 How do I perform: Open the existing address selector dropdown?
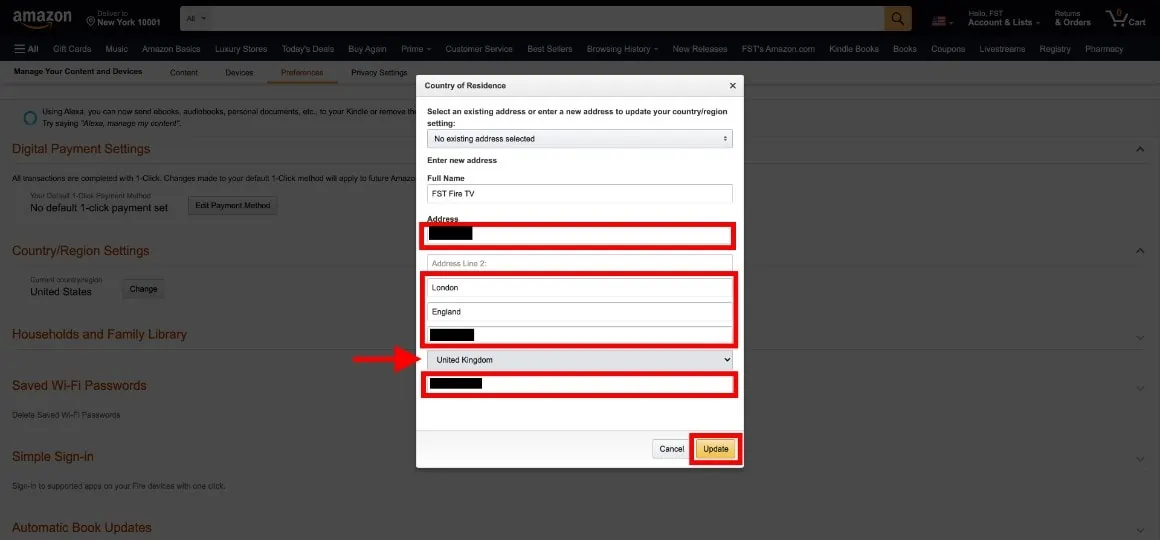[x=580, y=138]
